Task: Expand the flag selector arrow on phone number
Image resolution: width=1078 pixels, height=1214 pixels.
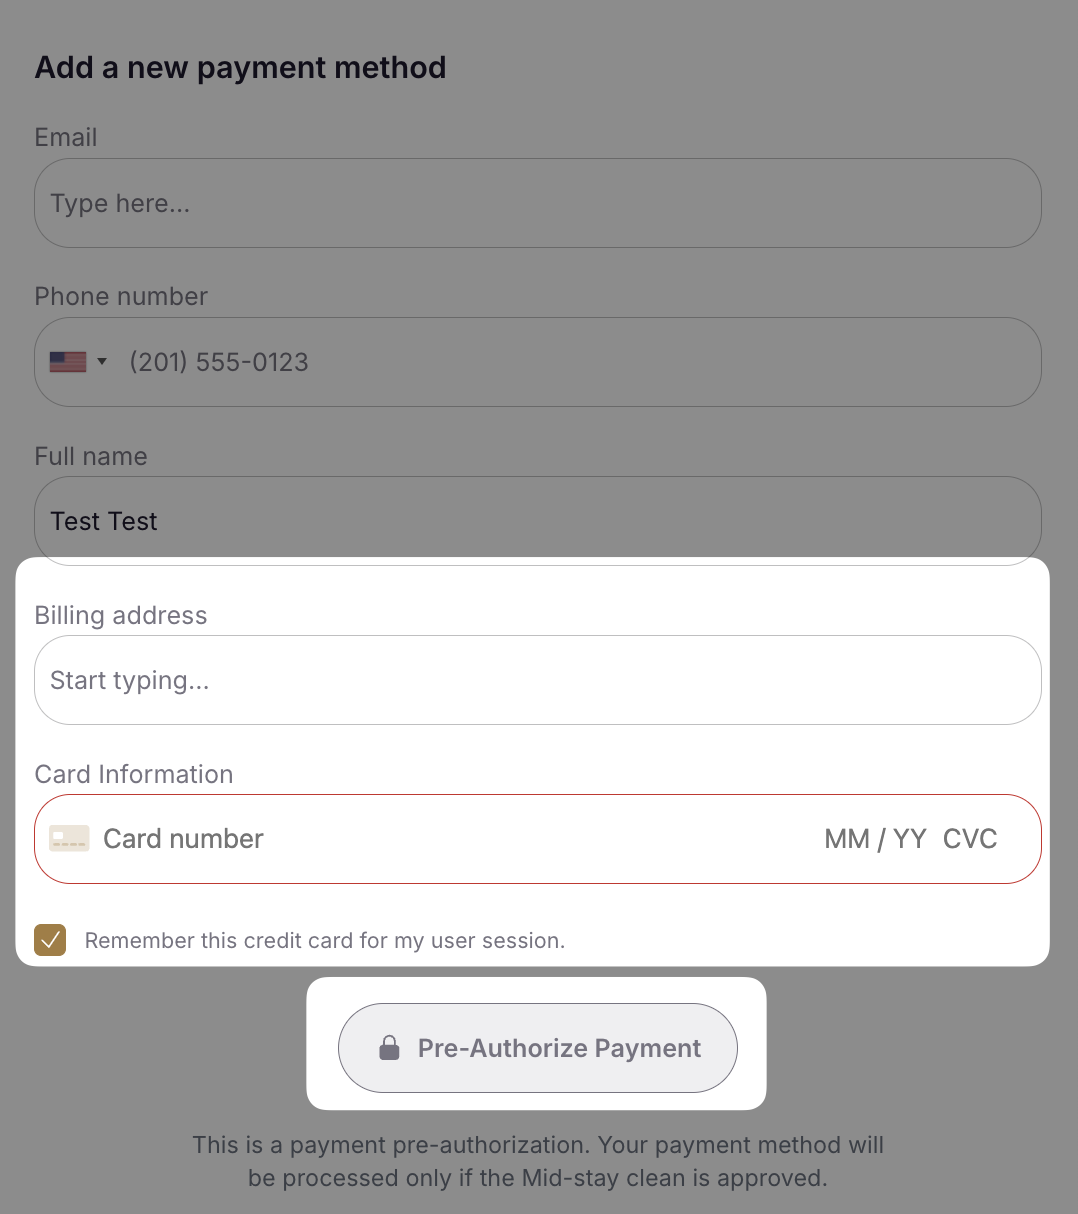Action: coord(102,361)
